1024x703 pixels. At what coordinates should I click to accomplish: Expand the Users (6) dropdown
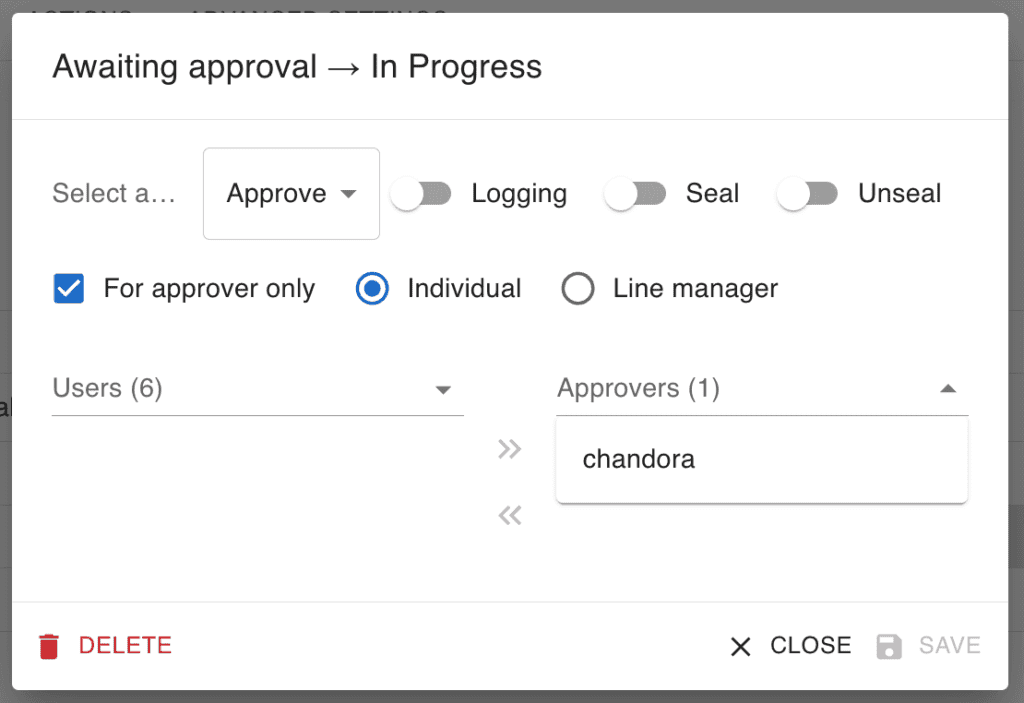pyautogui.click(x=258, y=389)
